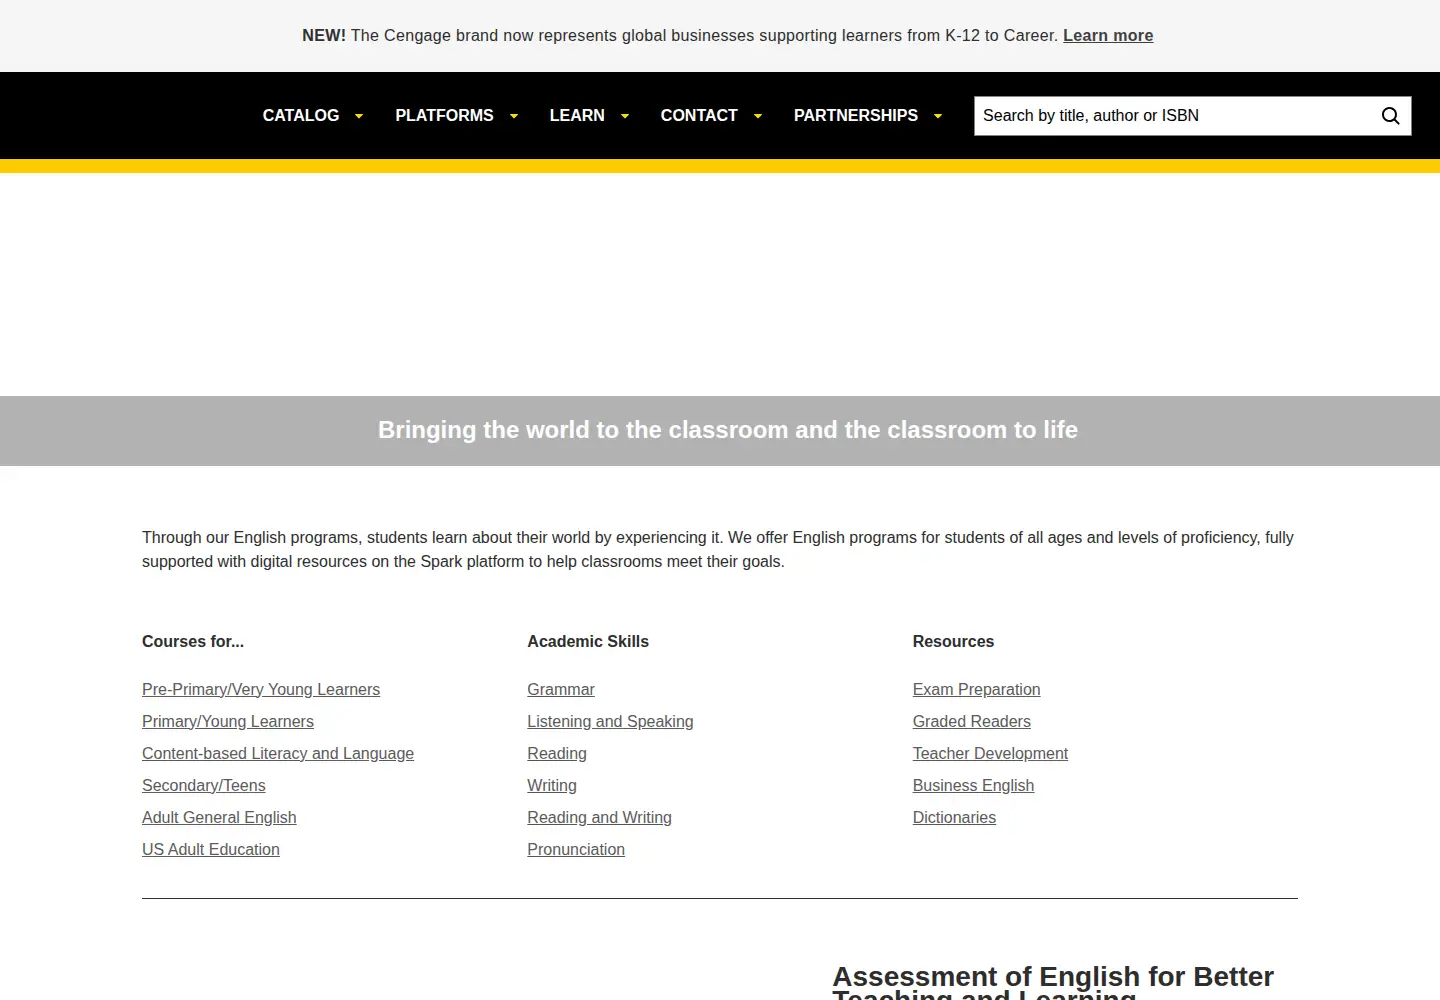
Task: Open the PARTNERSHIPS menu
Action: pos(856,116)
